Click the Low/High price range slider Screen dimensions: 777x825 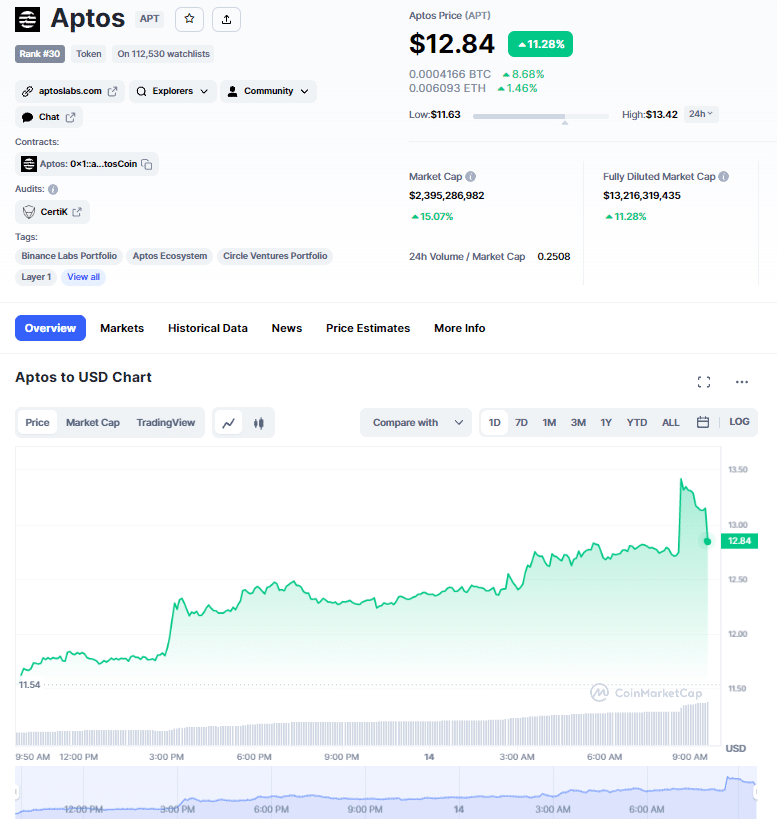point(541,116)
